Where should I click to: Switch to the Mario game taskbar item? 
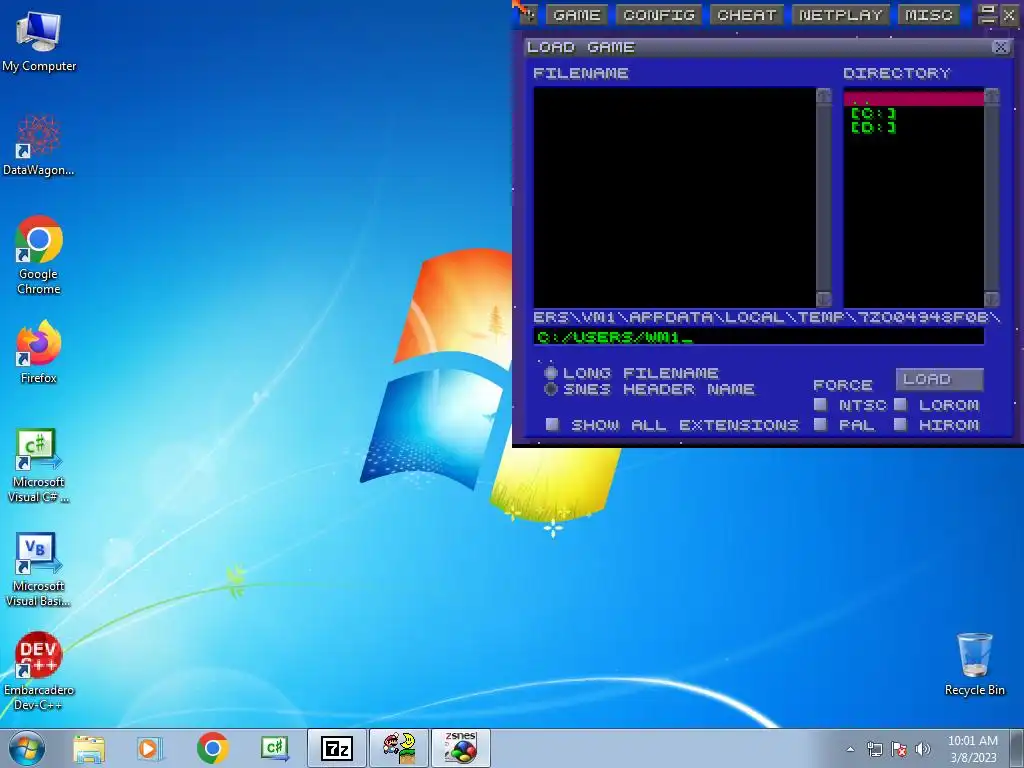pos(399,748)
